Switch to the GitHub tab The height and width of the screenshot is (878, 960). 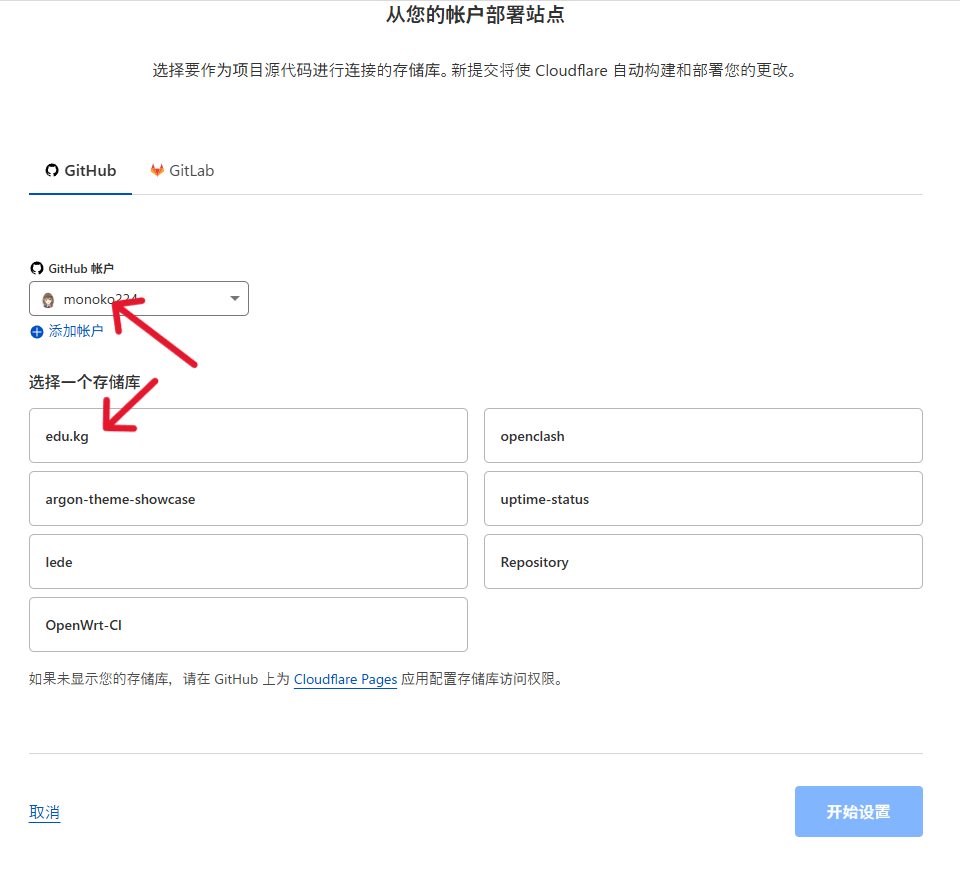pyautogui.click(x=80, y=171)
